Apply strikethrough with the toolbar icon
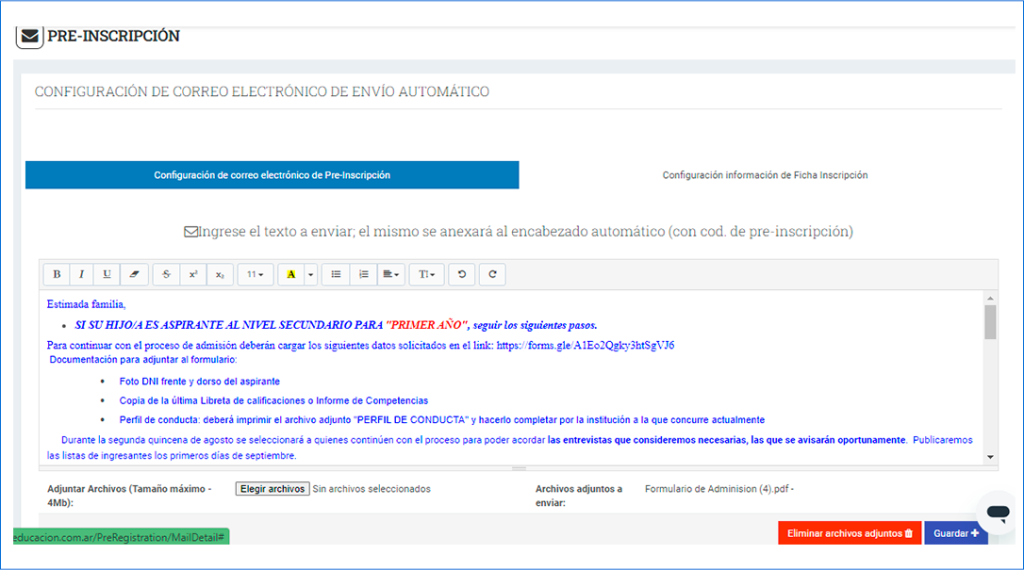The width and height of the screenshot is (1024, 570). tap(167, 274)
